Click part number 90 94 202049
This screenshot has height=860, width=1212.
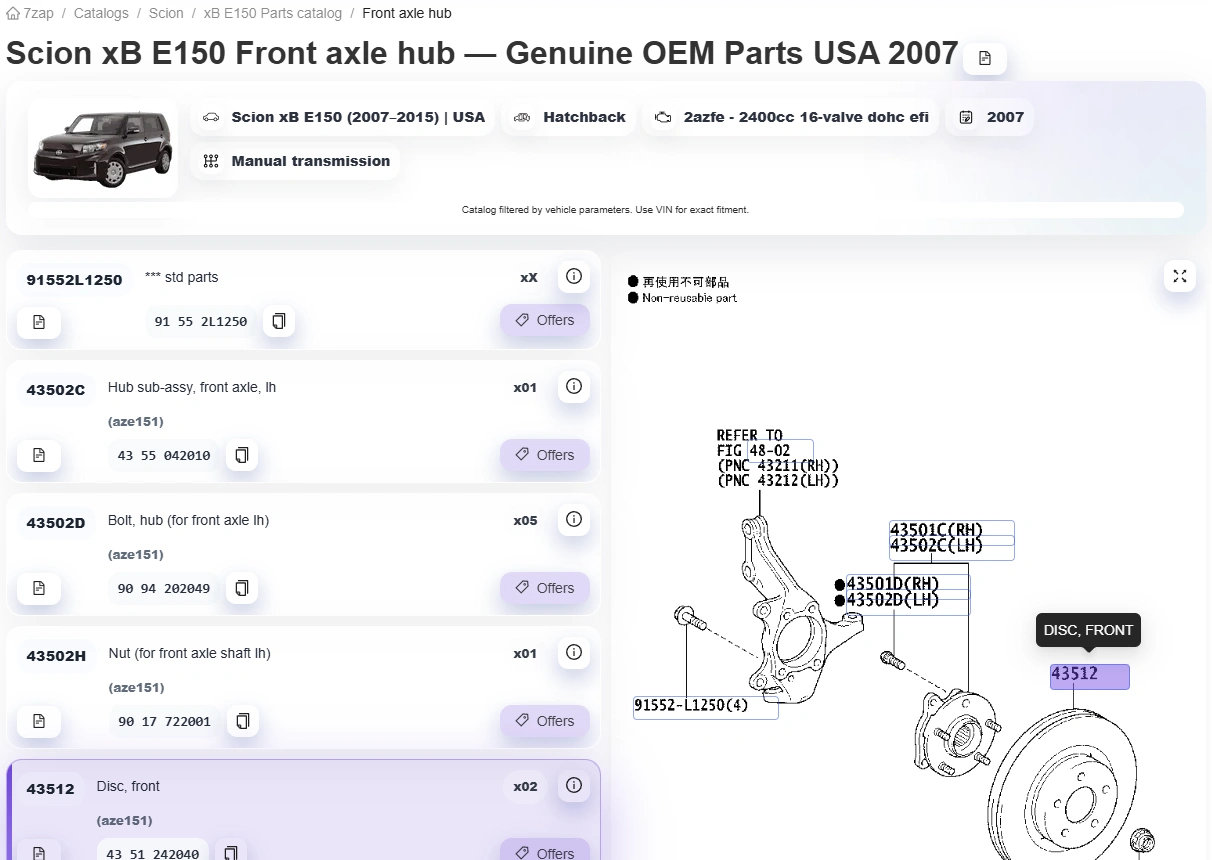(164, 588)
